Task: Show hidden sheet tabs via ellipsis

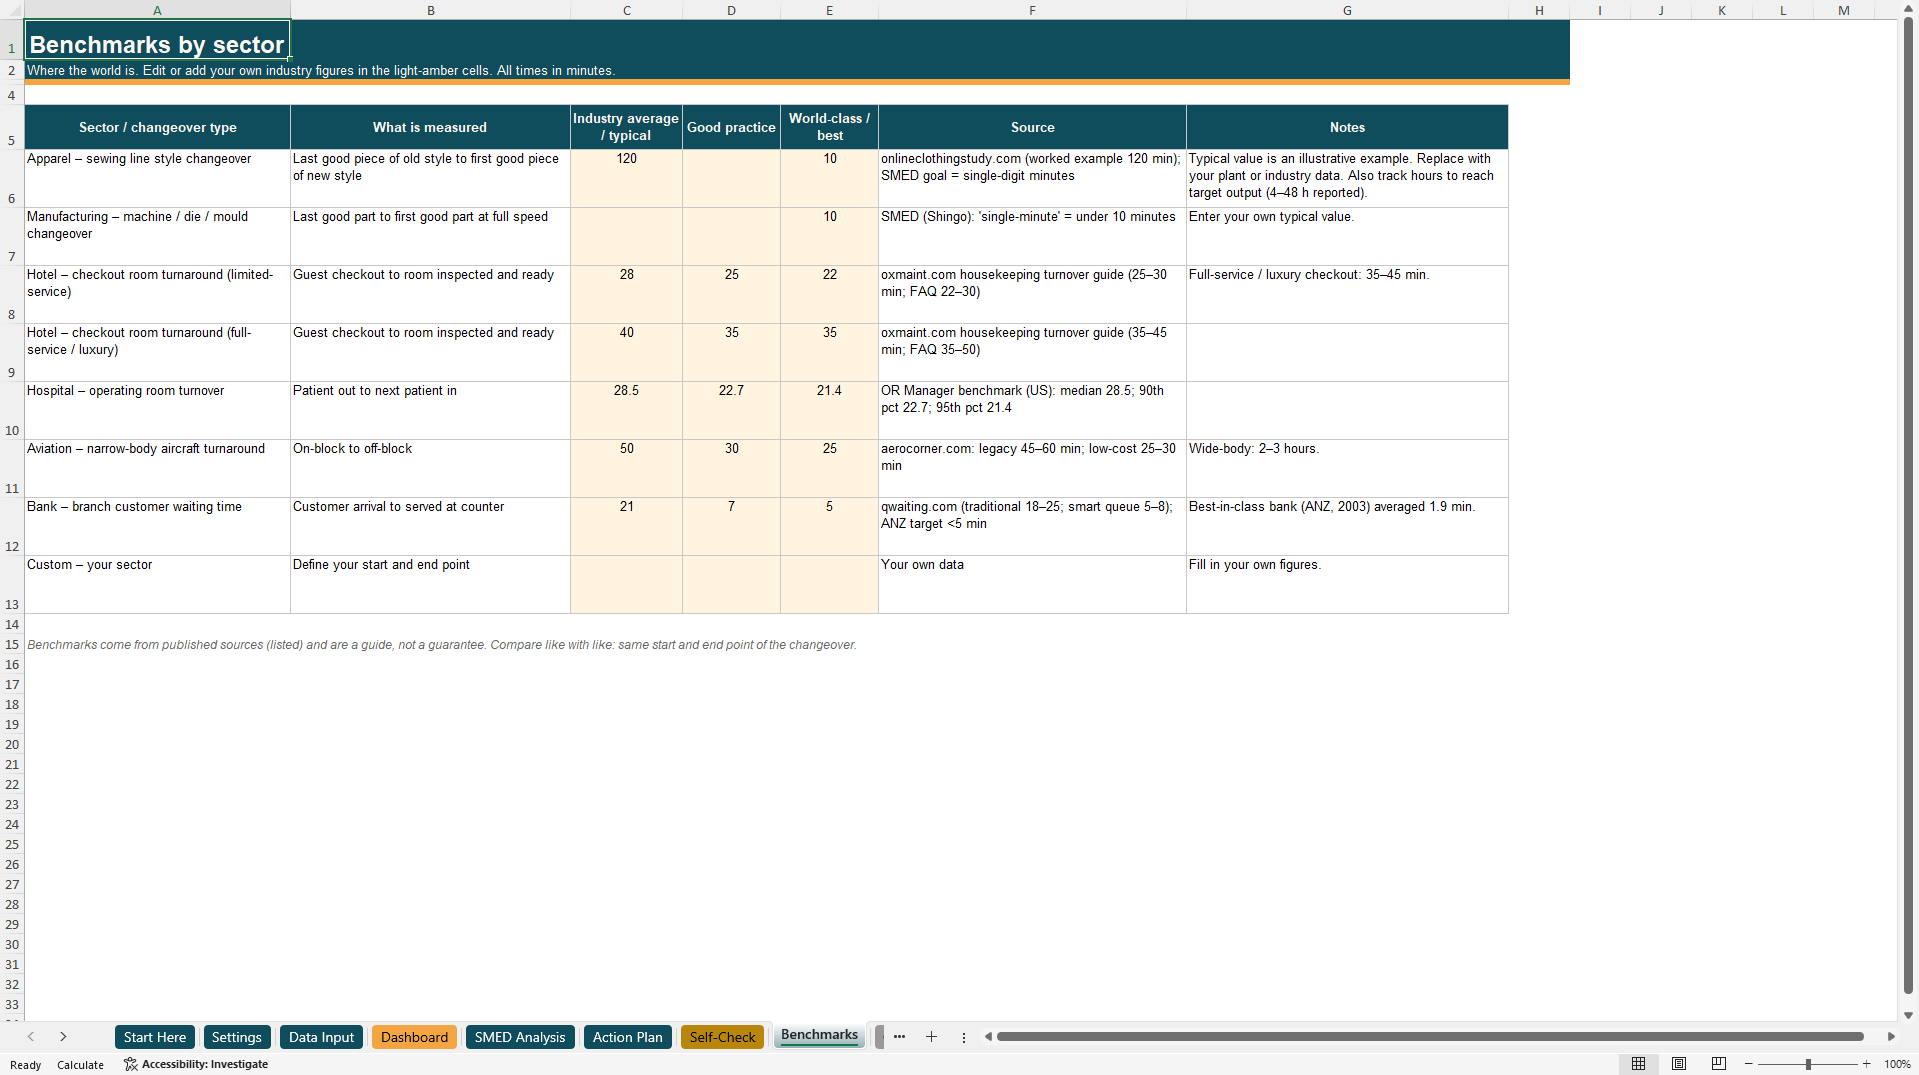Action: click(899, 1037)
